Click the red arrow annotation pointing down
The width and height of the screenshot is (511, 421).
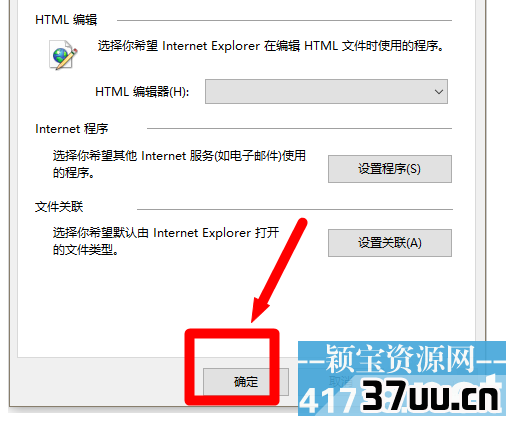(x=279, y=270)
